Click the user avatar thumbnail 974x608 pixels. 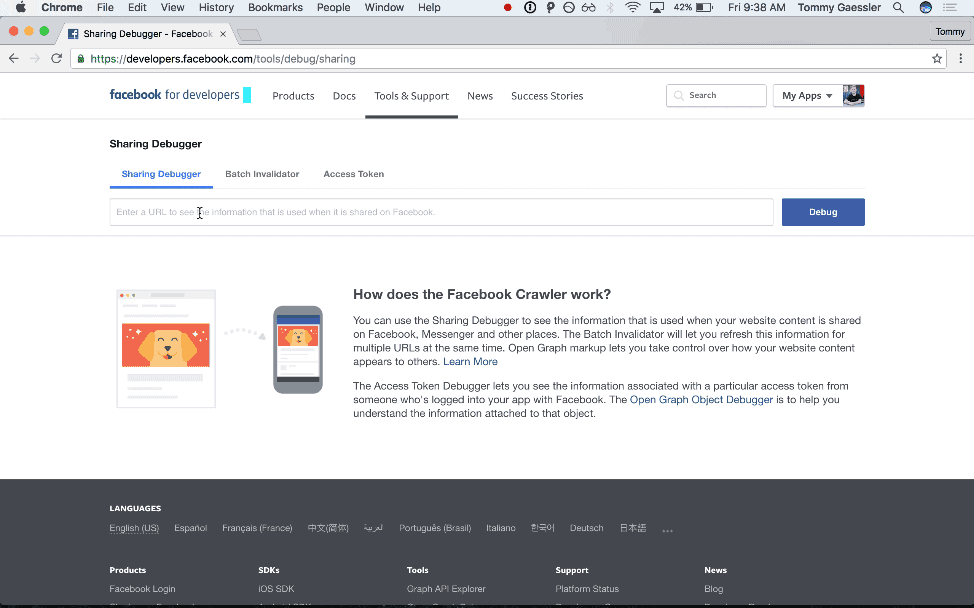(x=853, y=96)
